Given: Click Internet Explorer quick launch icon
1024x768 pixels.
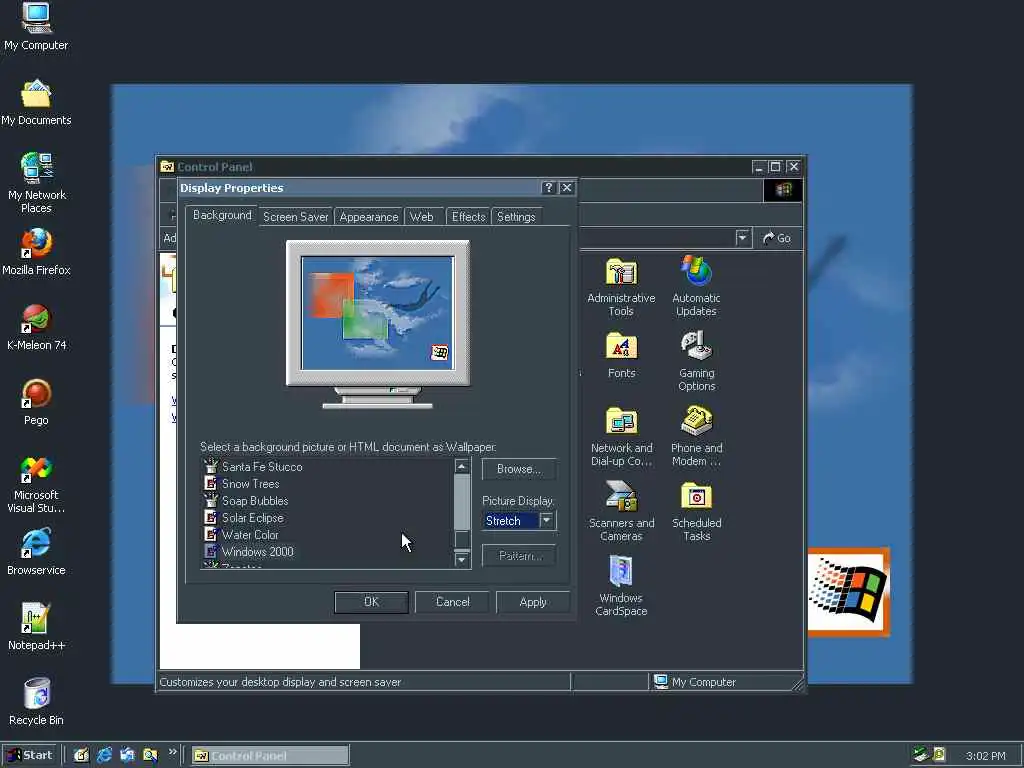Looking at the screenshot, I should click(x=104, y=755).
